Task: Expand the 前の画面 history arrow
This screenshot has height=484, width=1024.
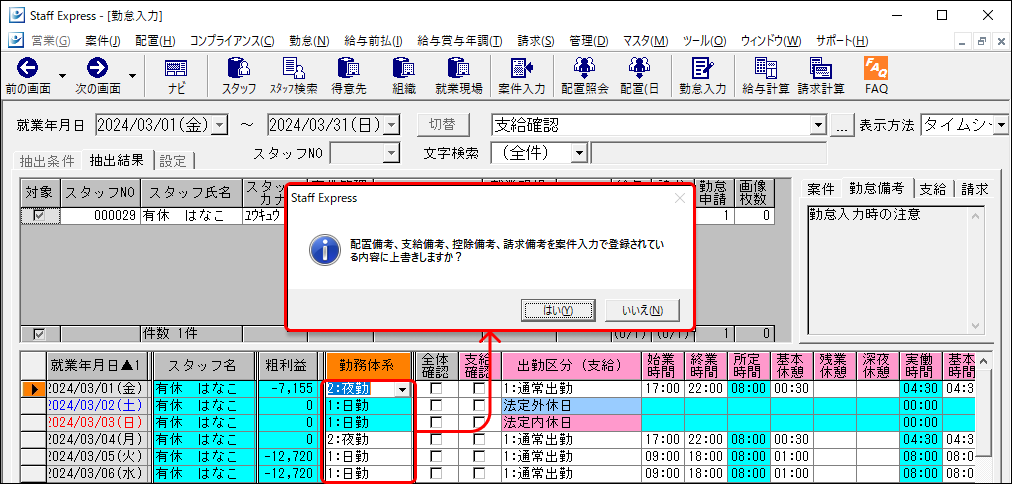Action: (x=62, y=76)
